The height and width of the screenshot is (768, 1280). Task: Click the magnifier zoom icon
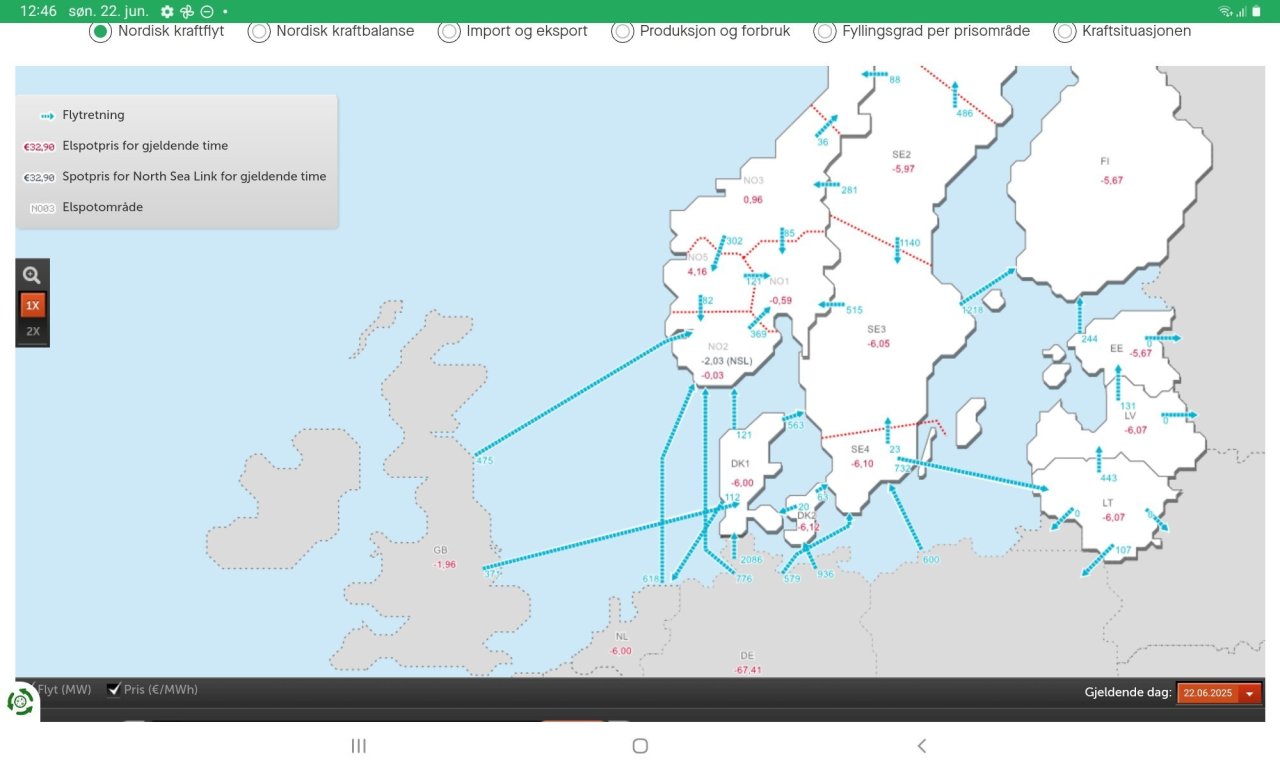[x=32, y=276]
